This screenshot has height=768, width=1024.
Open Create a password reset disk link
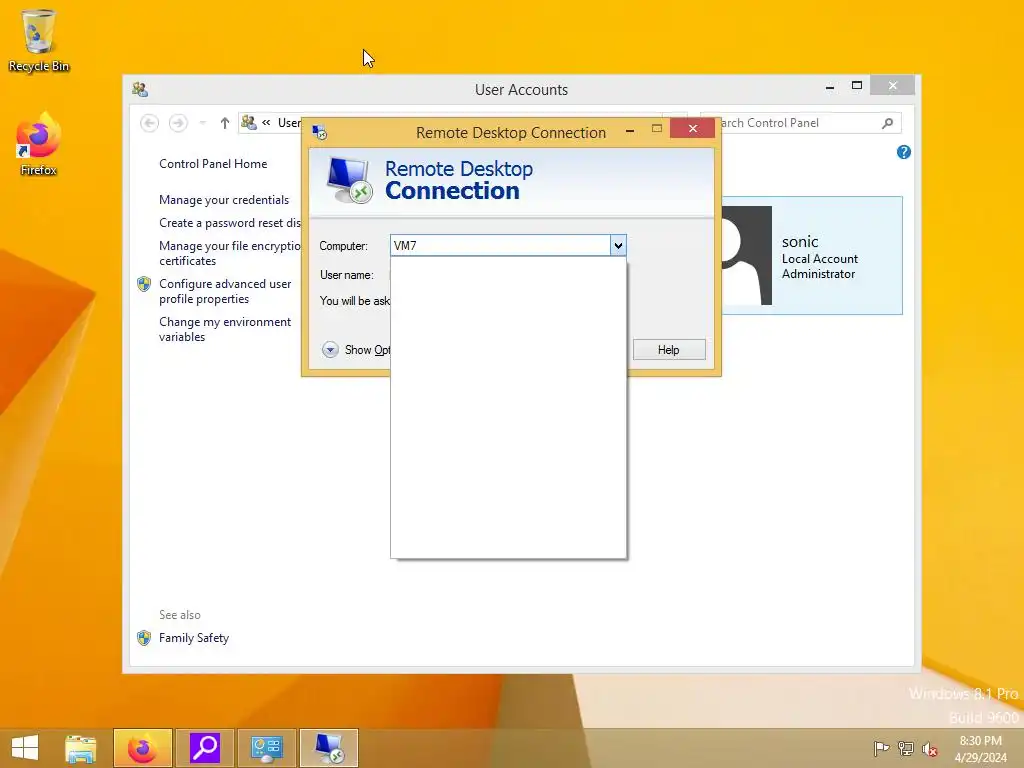click(229, 223)
